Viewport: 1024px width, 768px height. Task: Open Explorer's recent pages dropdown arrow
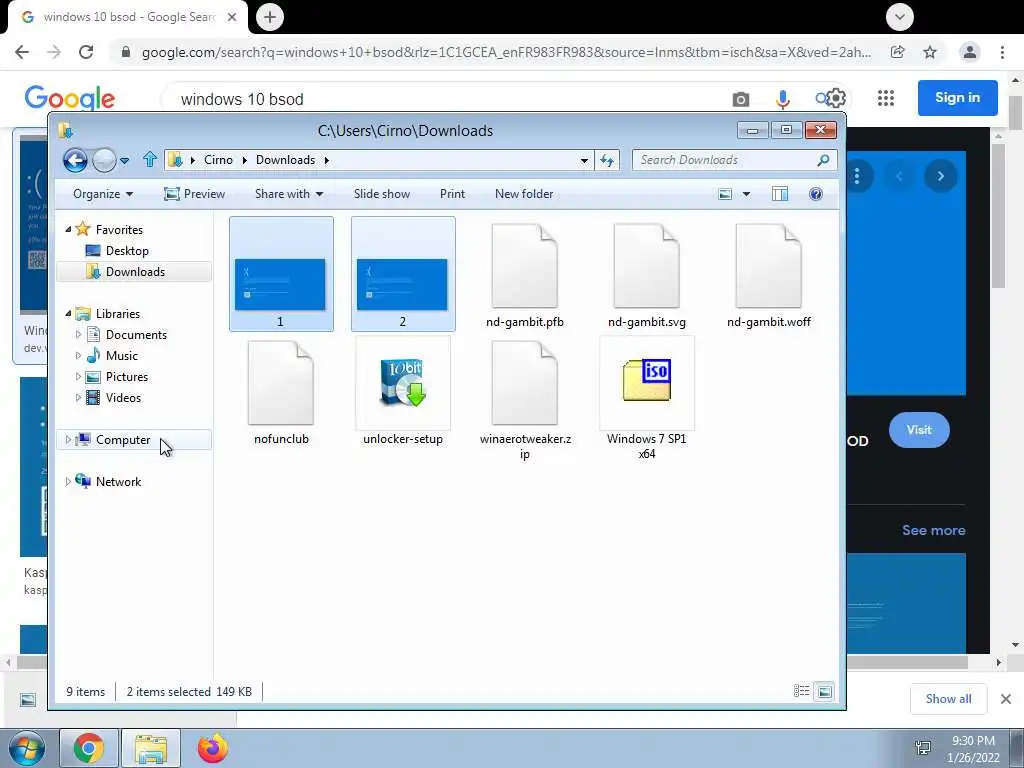coord(125,161)
